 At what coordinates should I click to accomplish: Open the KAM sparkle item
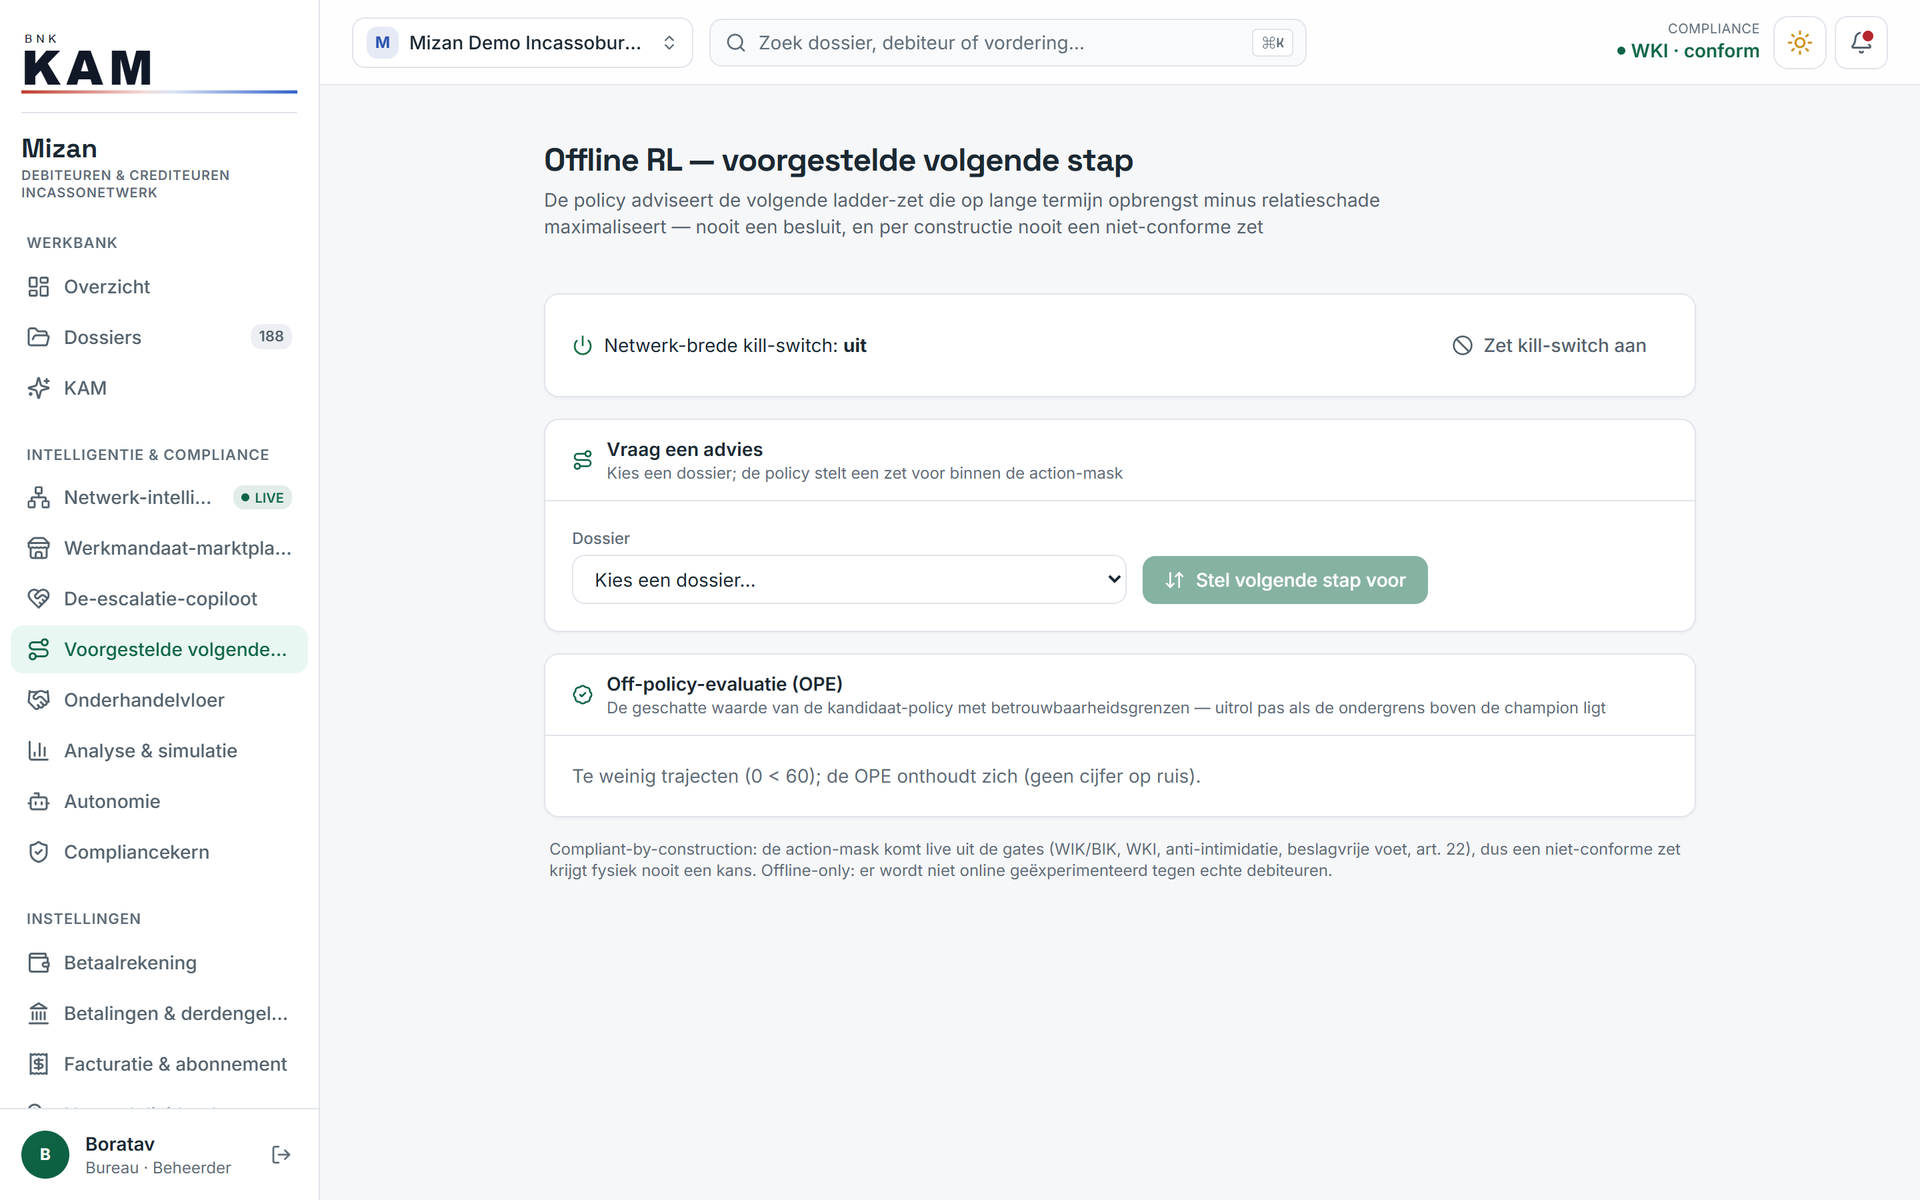(x=159, y=388)
